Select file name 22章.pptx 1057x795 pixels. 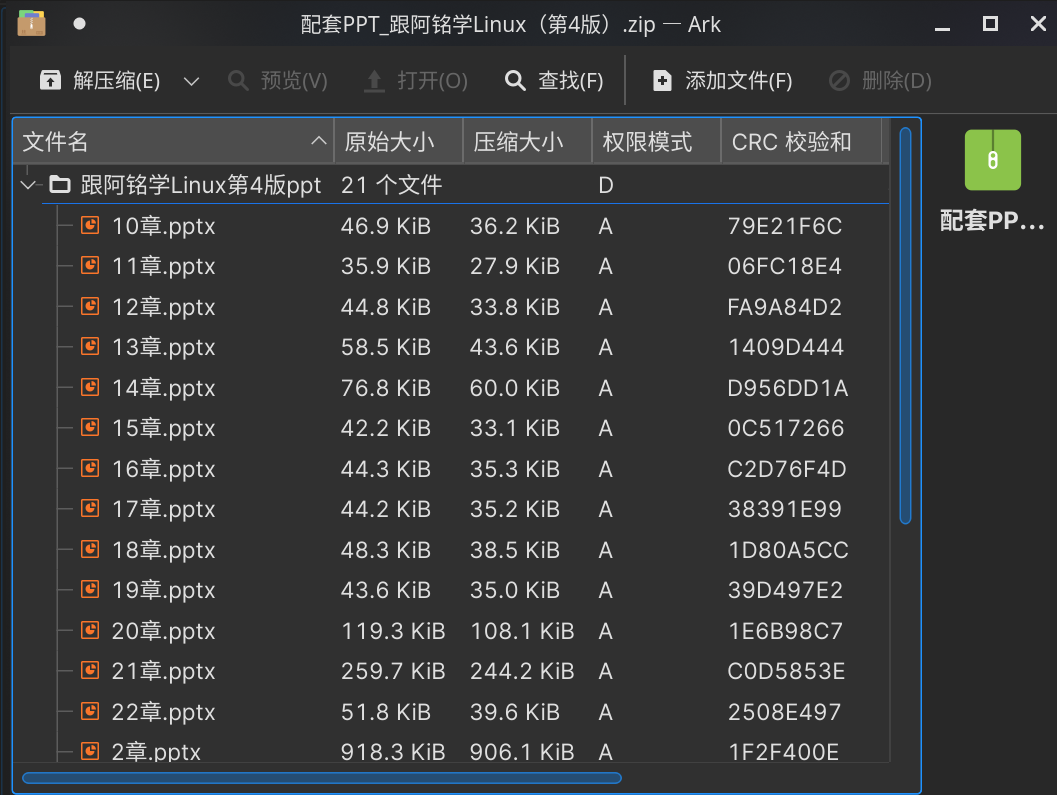[x=163, y=711]
